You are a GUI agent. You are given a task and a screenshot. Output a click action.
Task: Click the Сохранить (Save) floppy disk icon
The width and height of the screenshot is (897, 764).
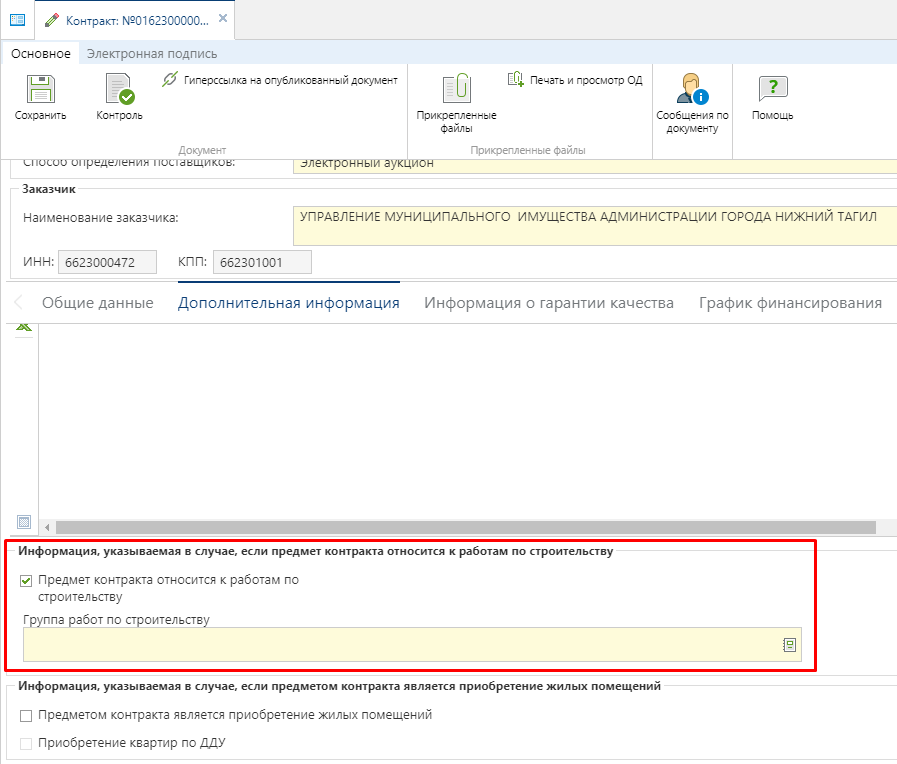click(40, 90)
